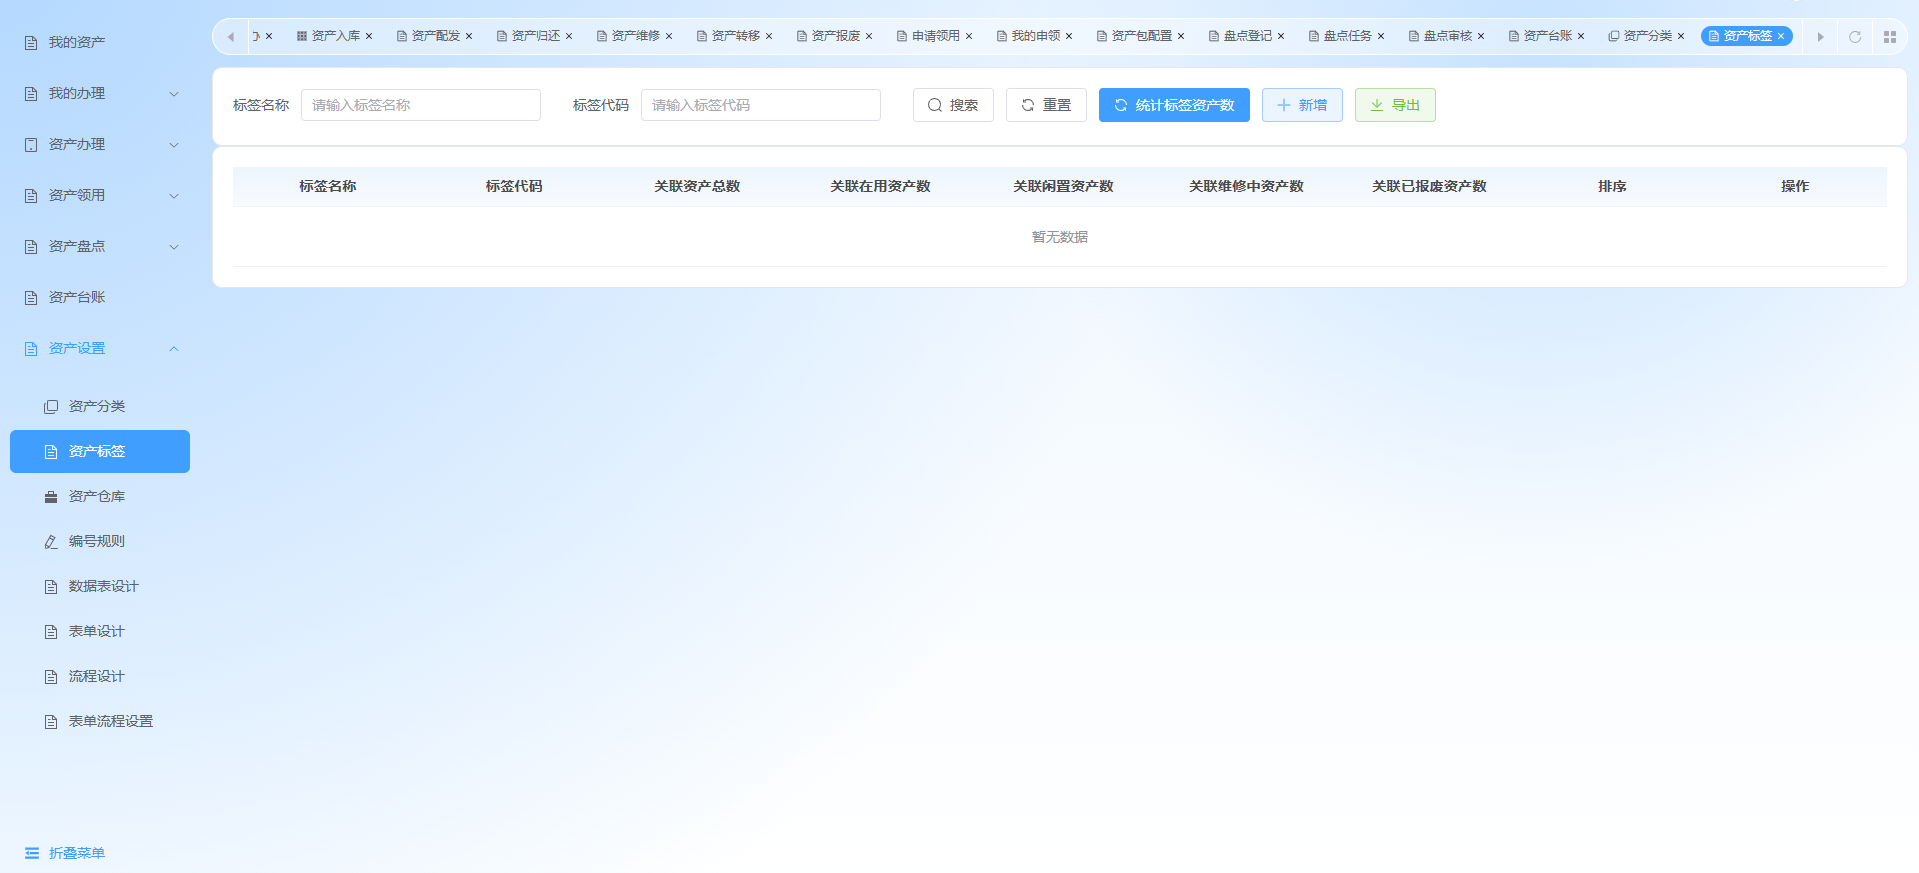This screenshot has height=873, width=1919.
Task: Open 数据表设计 in the sidebar submenu
Action: pyautogui.click(x=100, y=586)
